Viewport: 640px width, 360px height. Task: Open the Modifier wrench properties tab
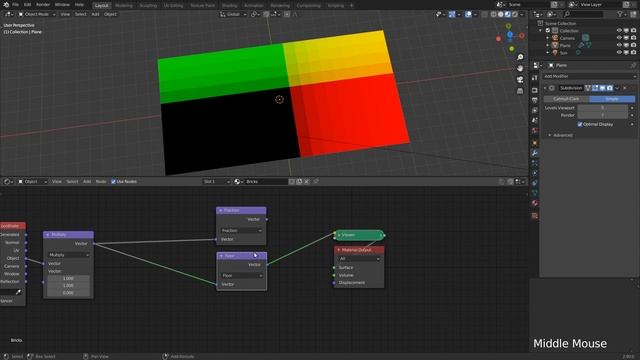[x=535, y=153]
